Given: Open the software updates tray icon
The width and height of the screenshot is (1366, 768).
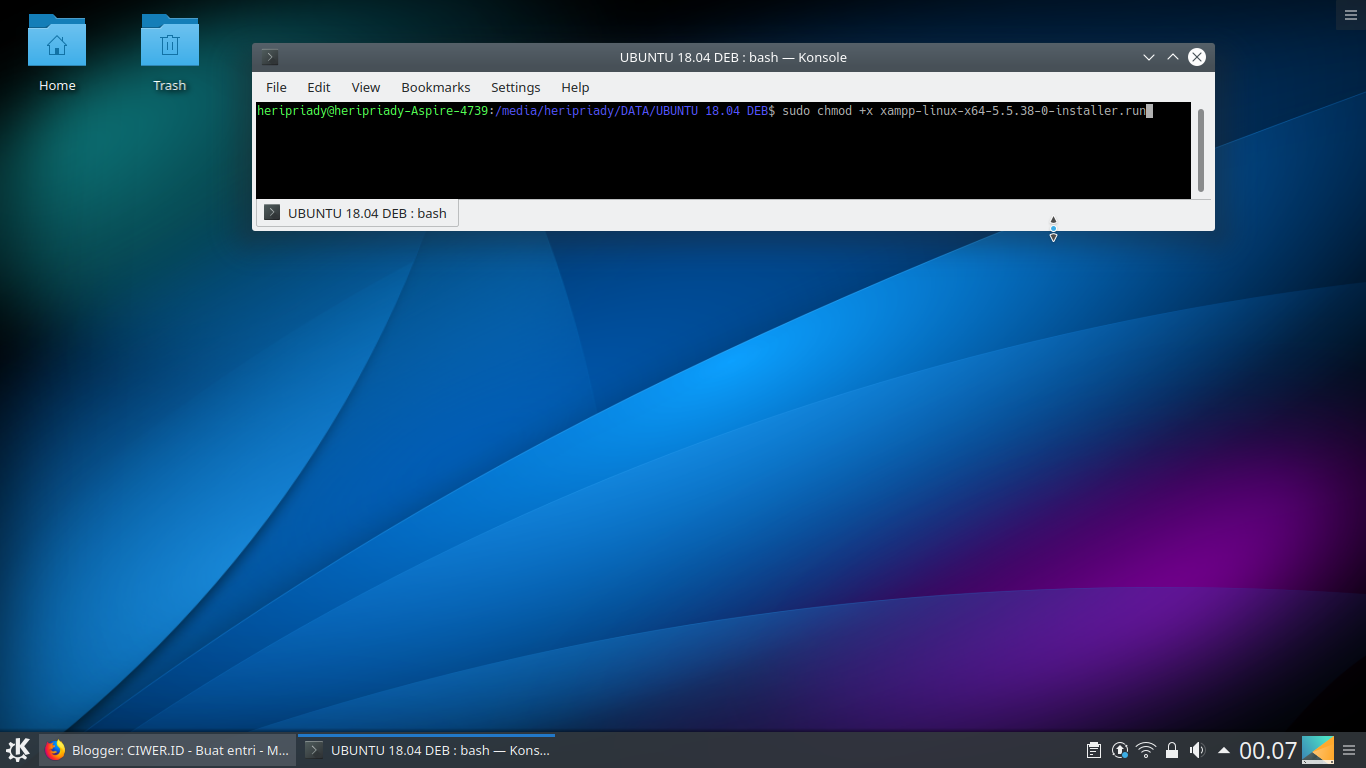Looking at the screenshot, I should point(1120,750).
